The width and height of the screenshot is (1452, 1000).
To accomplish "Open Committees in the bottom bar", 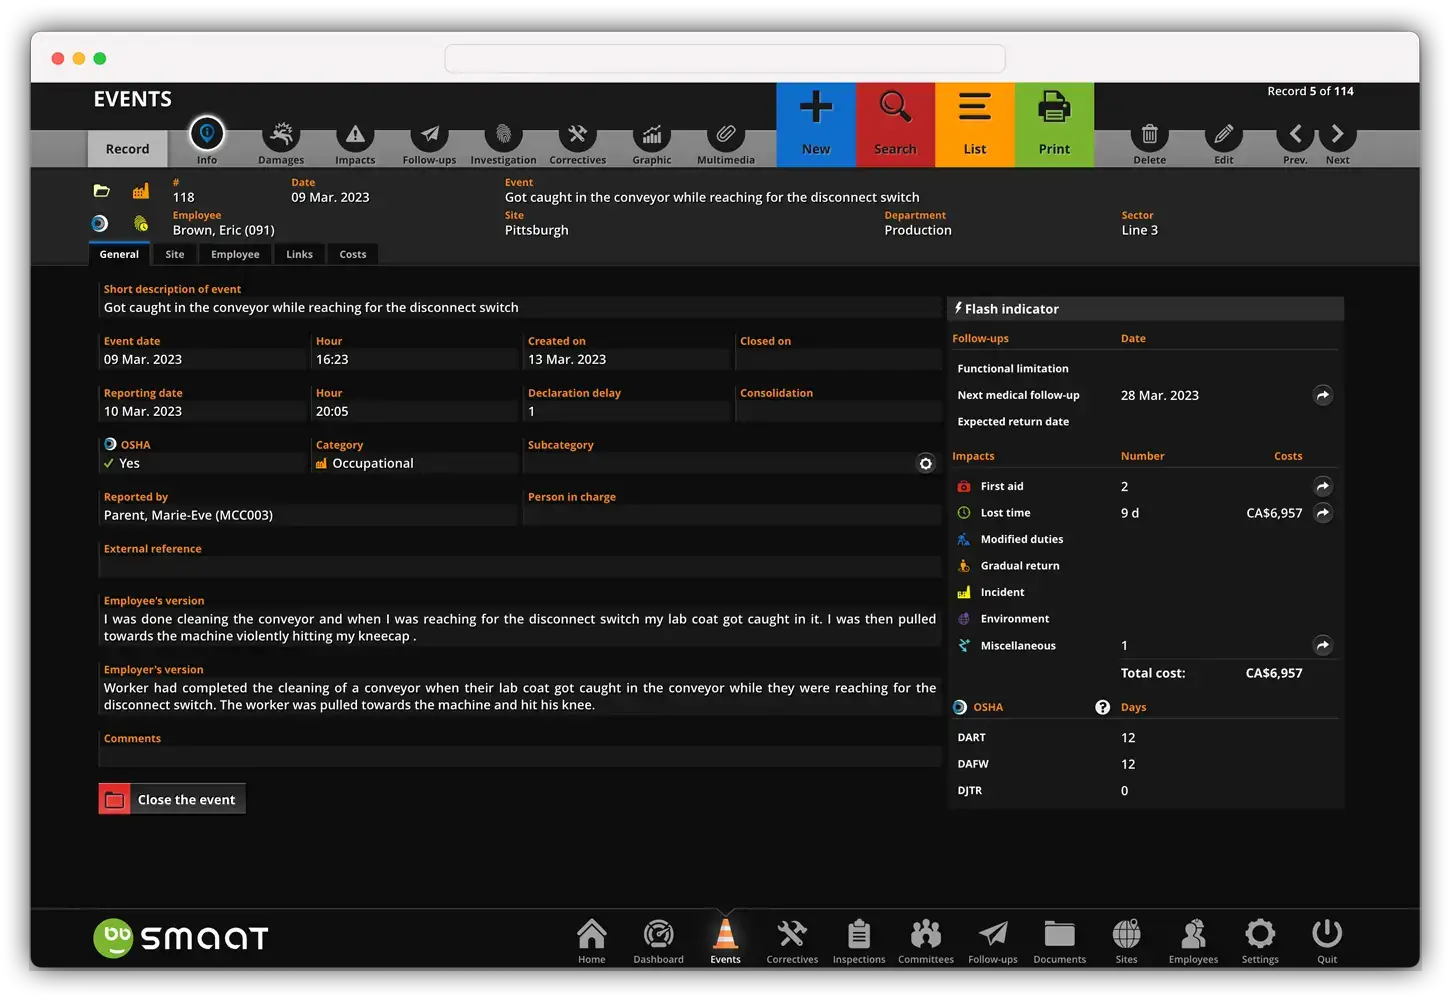I will point(926,941).
